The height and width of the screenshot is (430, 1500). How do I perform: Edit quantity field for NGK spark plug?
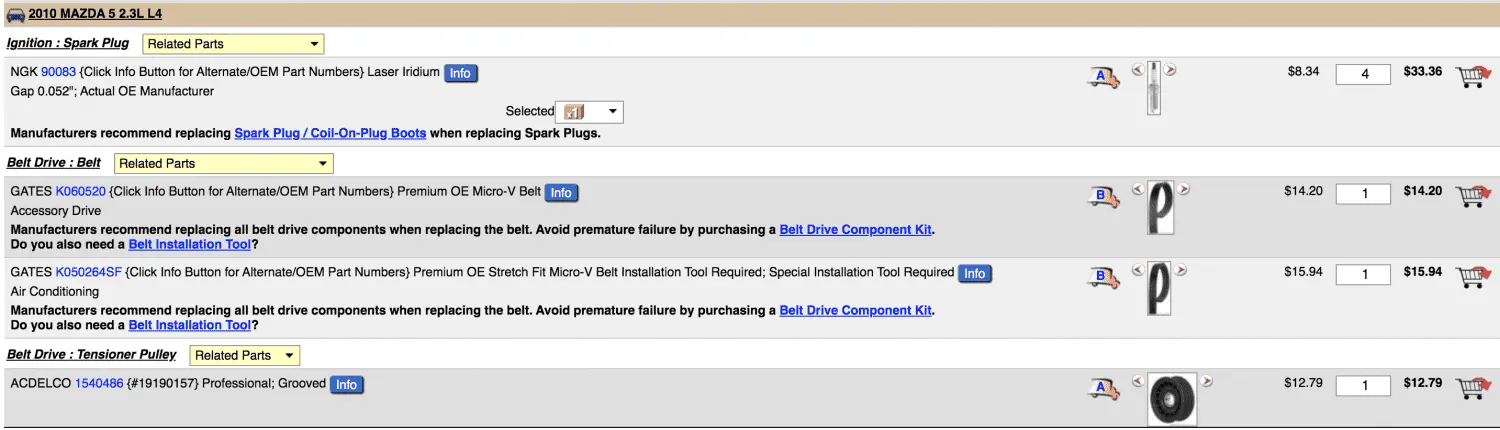[1363, 74]
